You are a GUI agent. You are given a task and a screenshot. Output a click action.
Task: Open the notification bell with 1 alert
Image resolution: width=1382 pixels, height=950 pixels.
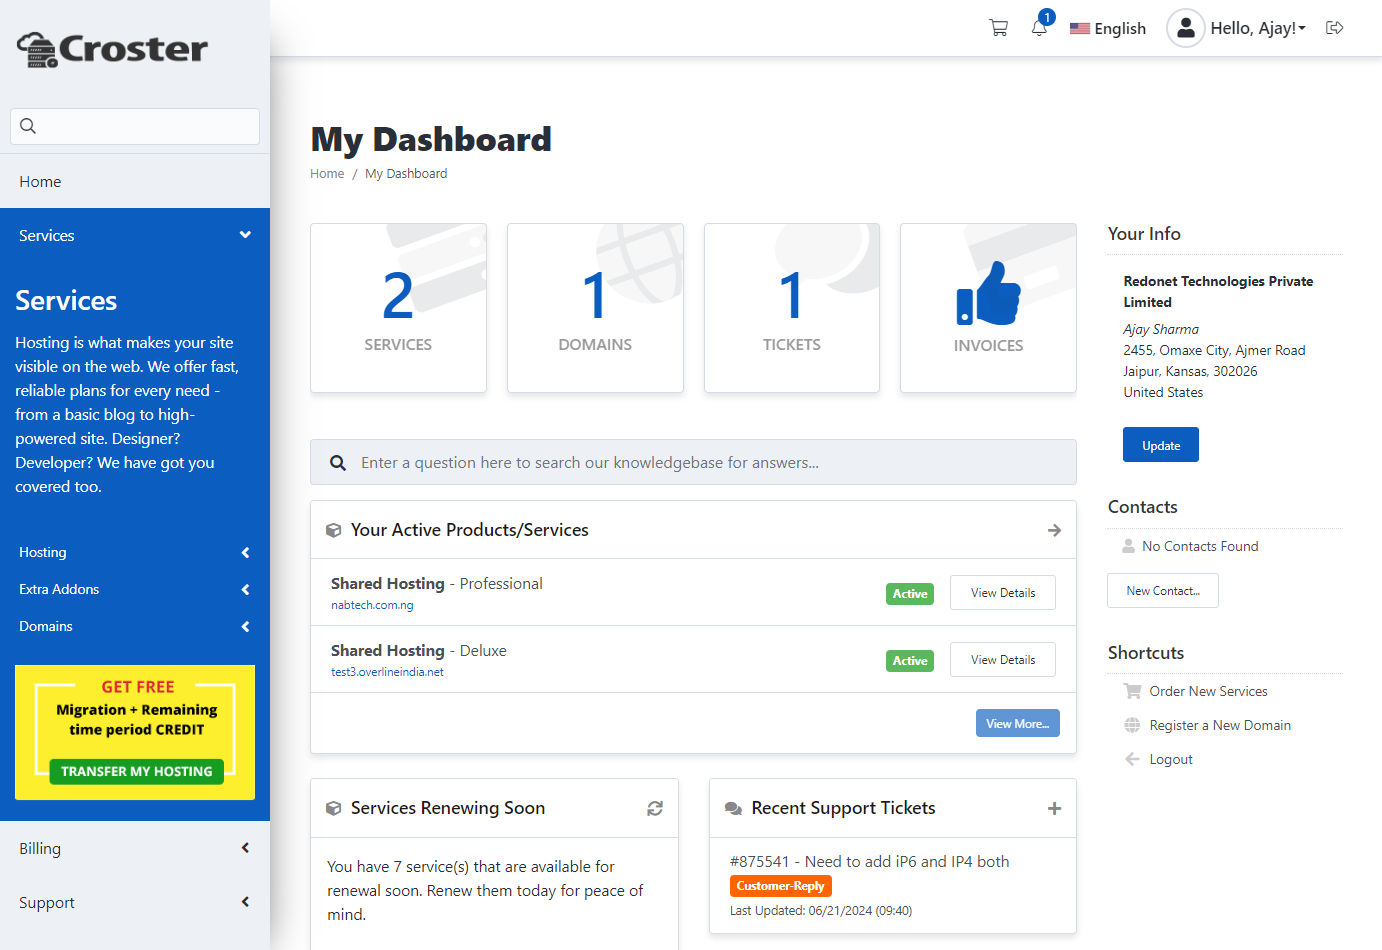pos(1039,27)
